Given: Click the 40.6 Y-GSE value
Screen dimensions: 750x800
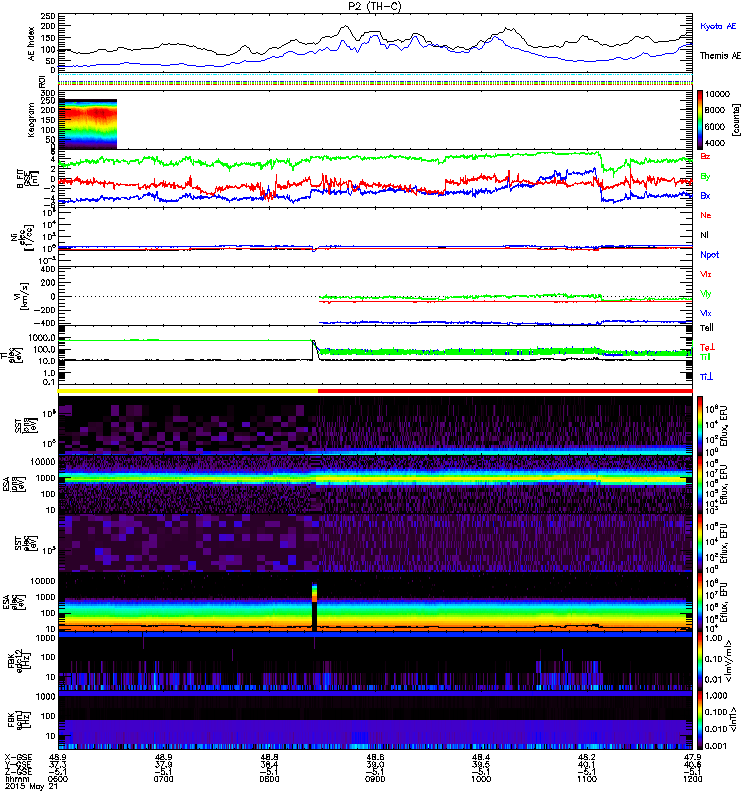Looking at the screenshot, I should pyautogui.click(x=692, y=764).
